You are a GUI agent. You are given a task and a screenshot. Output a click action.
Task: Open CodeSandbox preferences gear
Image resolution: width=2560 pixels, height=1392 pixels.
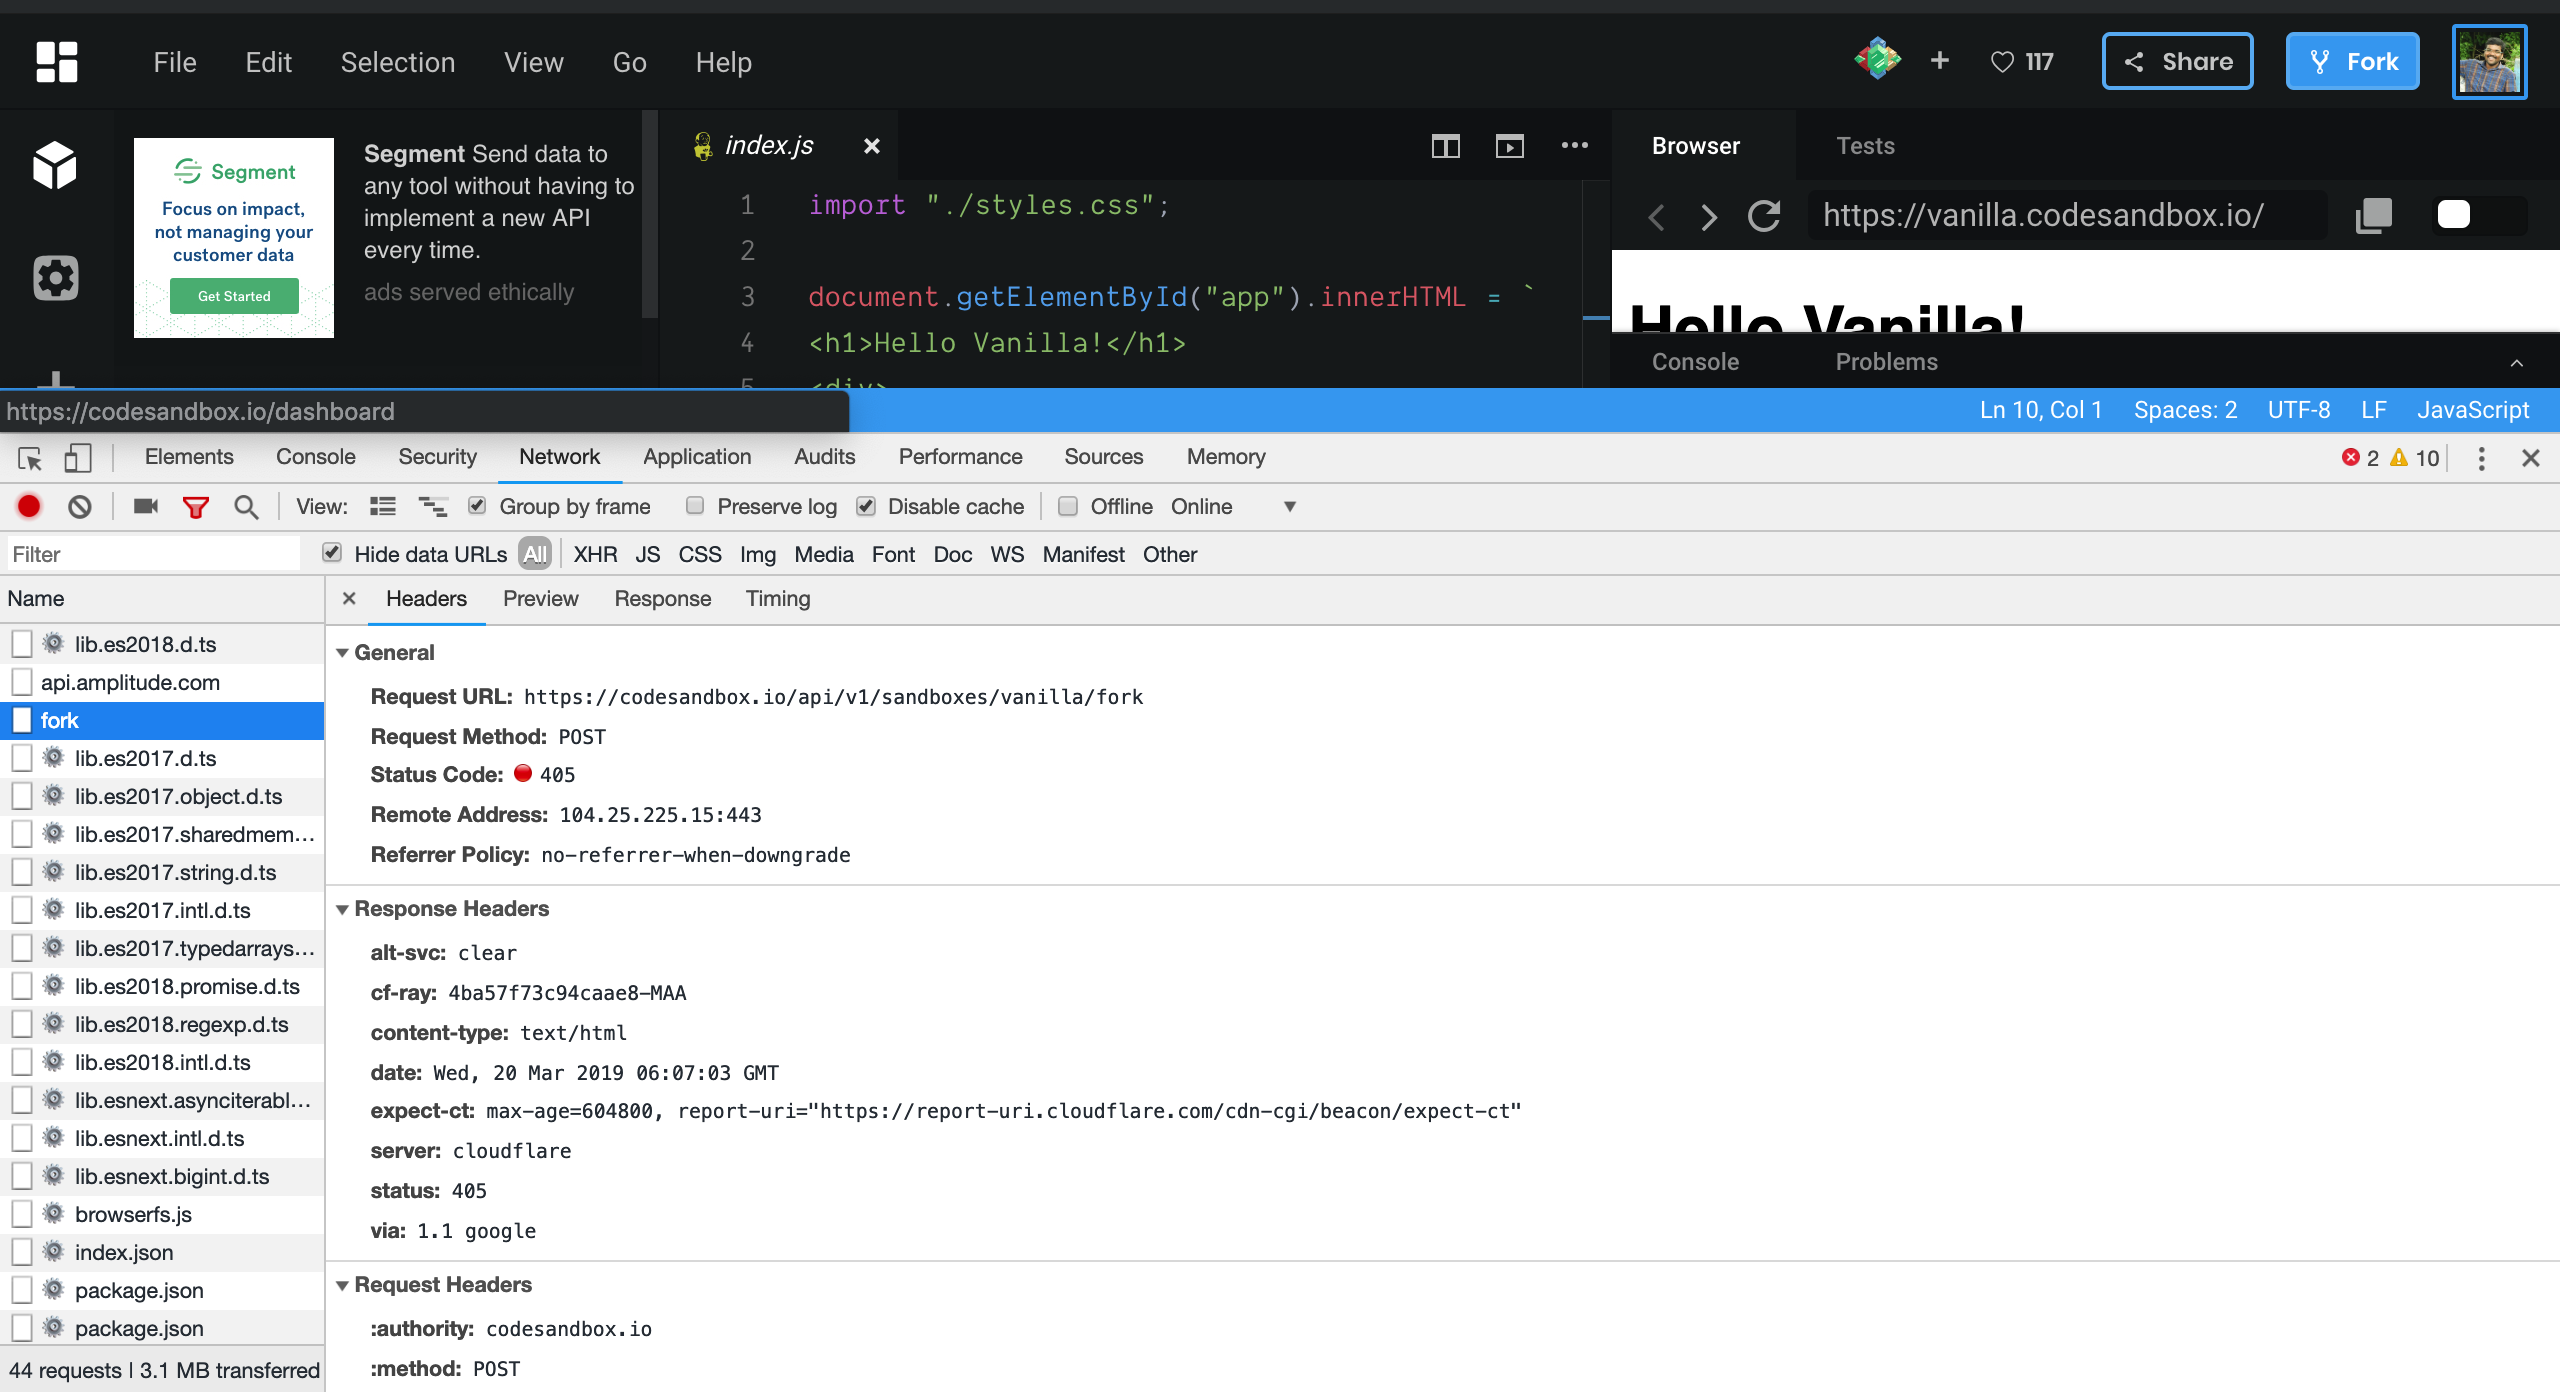(55, 278)
